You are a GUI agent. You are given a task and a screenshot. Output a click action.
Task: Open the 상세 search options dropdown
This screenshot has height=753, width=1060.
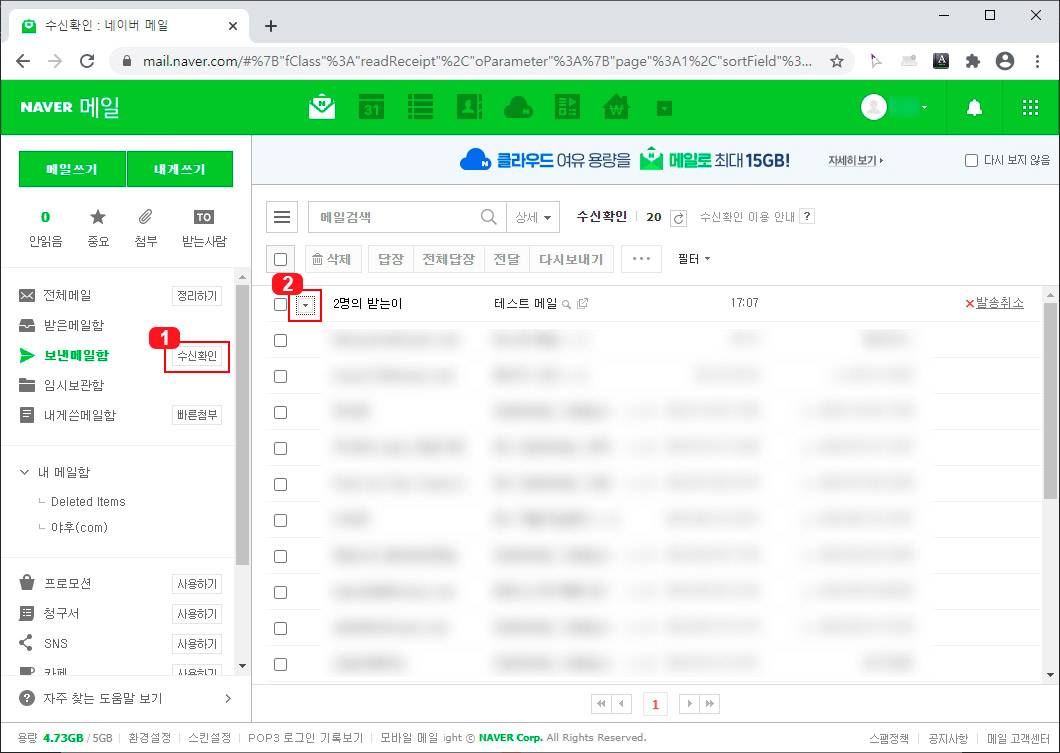click(534, 216)
